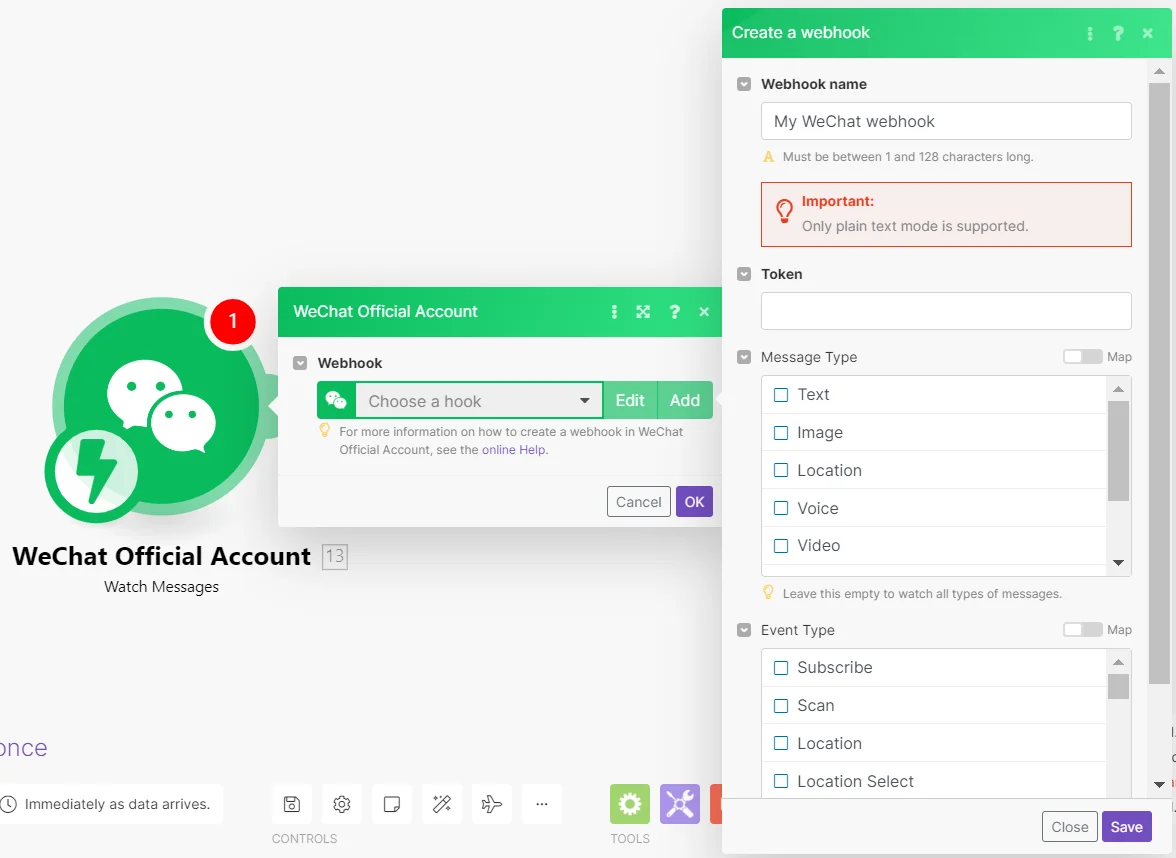
Task: Click the auto-align magic wand icon
Action: coord(442,804)
